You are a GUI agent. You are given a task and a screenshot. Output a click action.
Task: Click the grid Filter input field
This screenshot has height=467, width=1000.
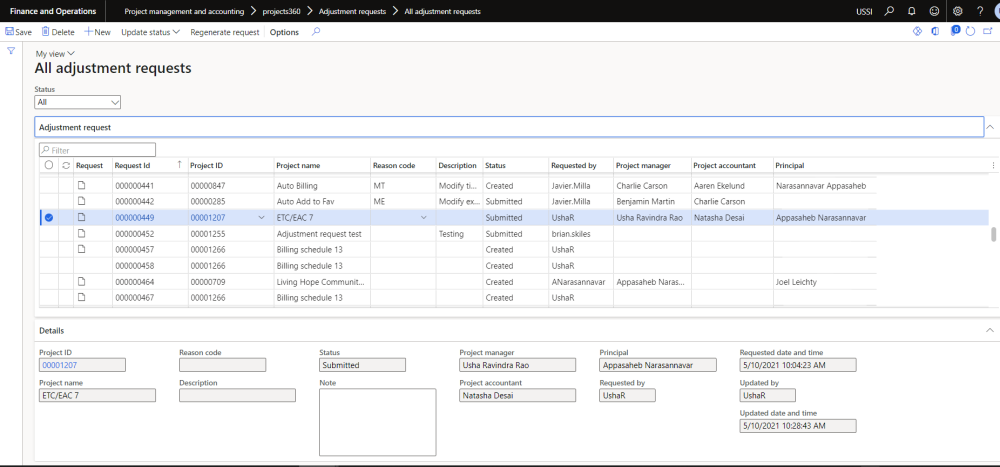tap(100, 150)
